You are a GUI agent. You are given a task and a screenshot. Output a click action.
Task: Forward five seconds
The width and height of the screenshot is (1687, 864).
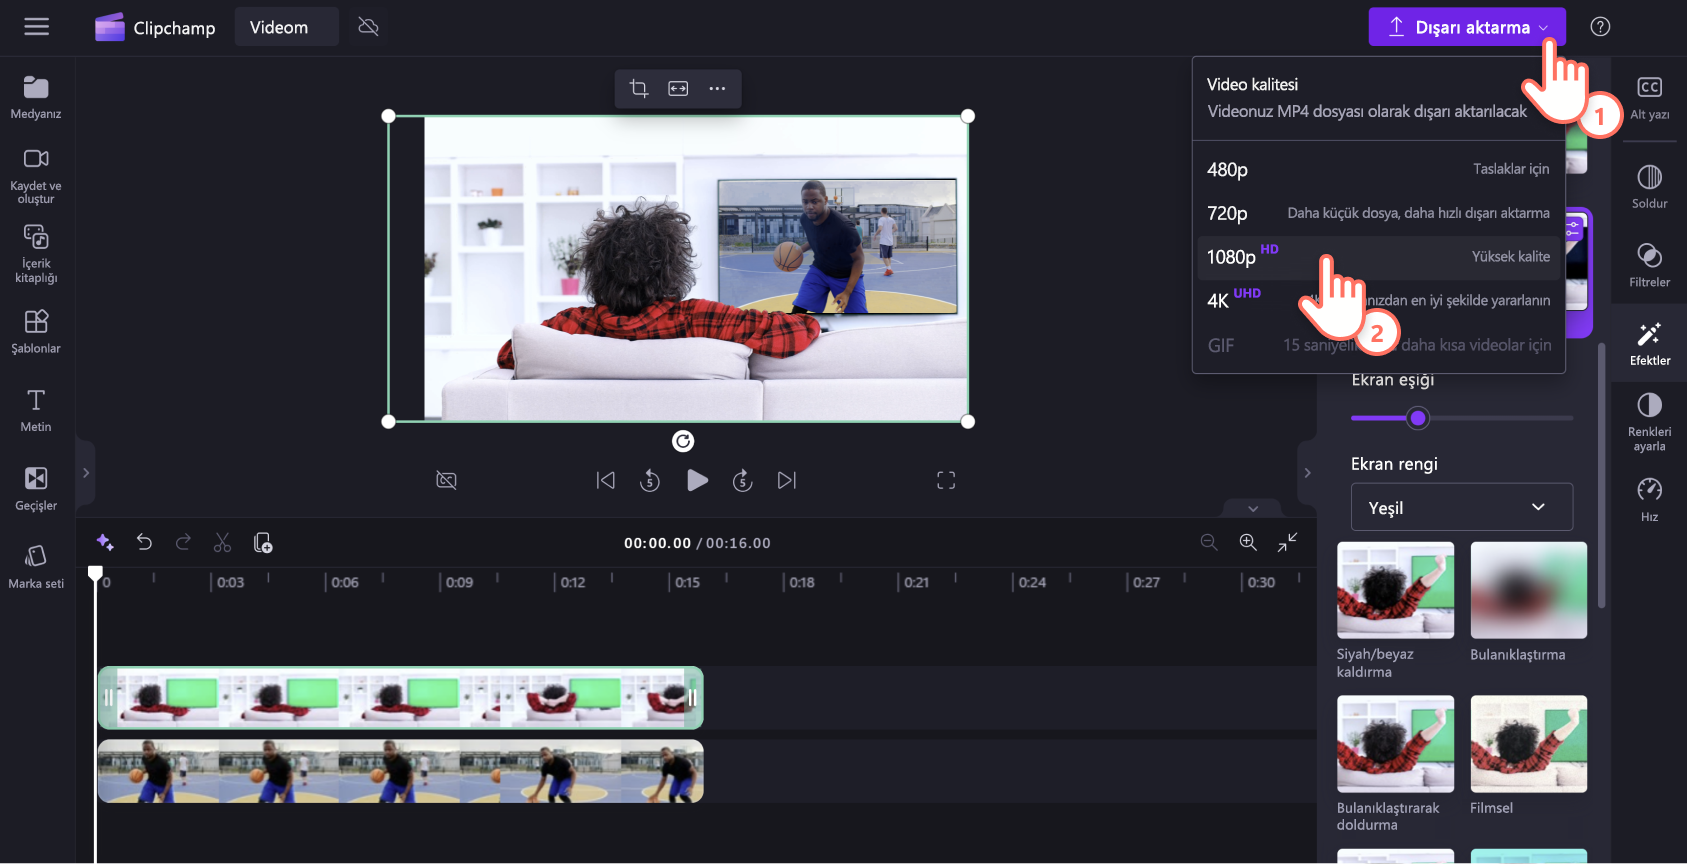pyautogui.click(x=742, y=481)
